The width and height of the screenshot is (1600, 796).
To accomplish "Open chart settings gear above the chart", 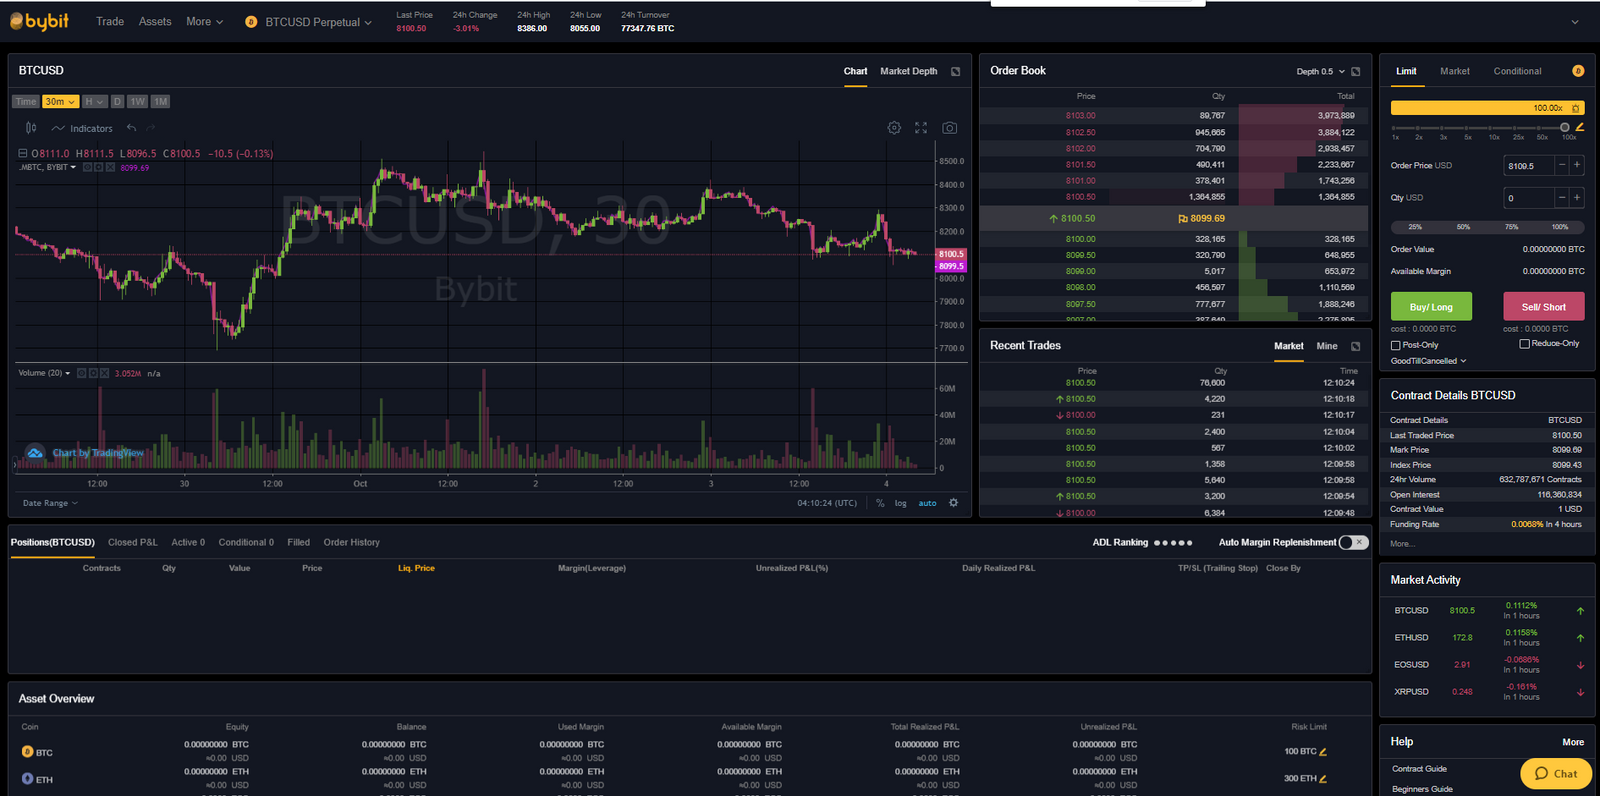I will (894, 128).
